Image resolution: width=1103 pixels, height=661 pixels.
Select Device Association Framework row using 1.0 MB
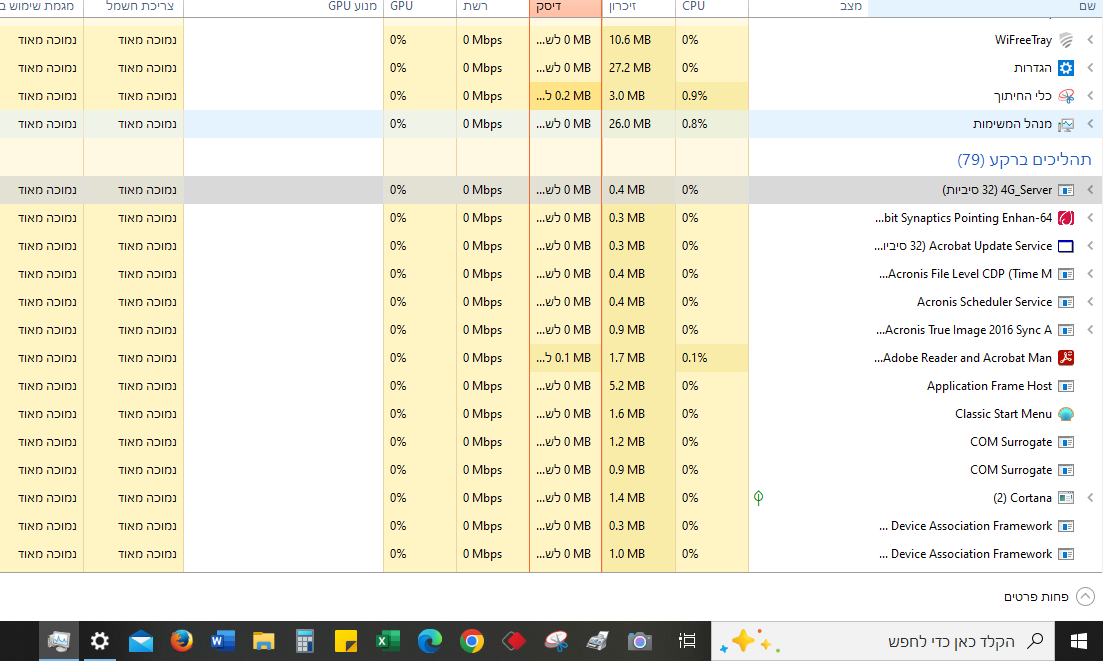552,554
